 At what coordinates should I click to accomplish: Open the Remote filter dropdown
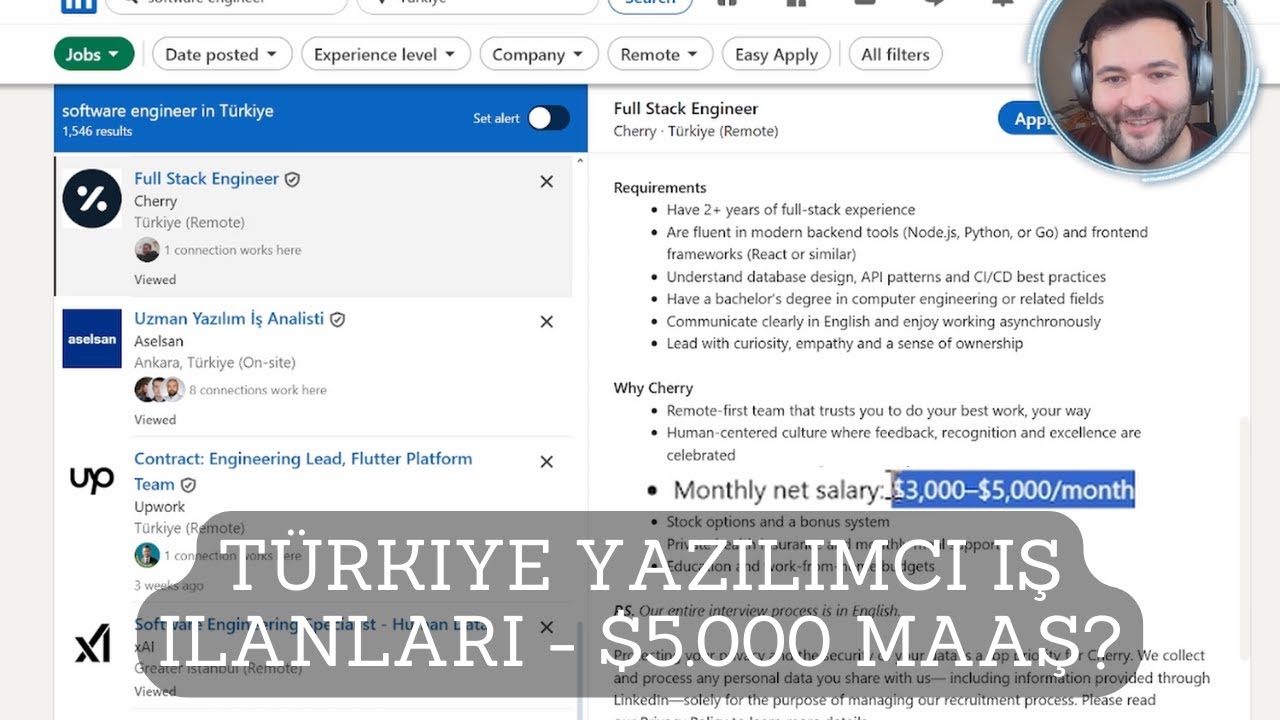coord(660,54)
